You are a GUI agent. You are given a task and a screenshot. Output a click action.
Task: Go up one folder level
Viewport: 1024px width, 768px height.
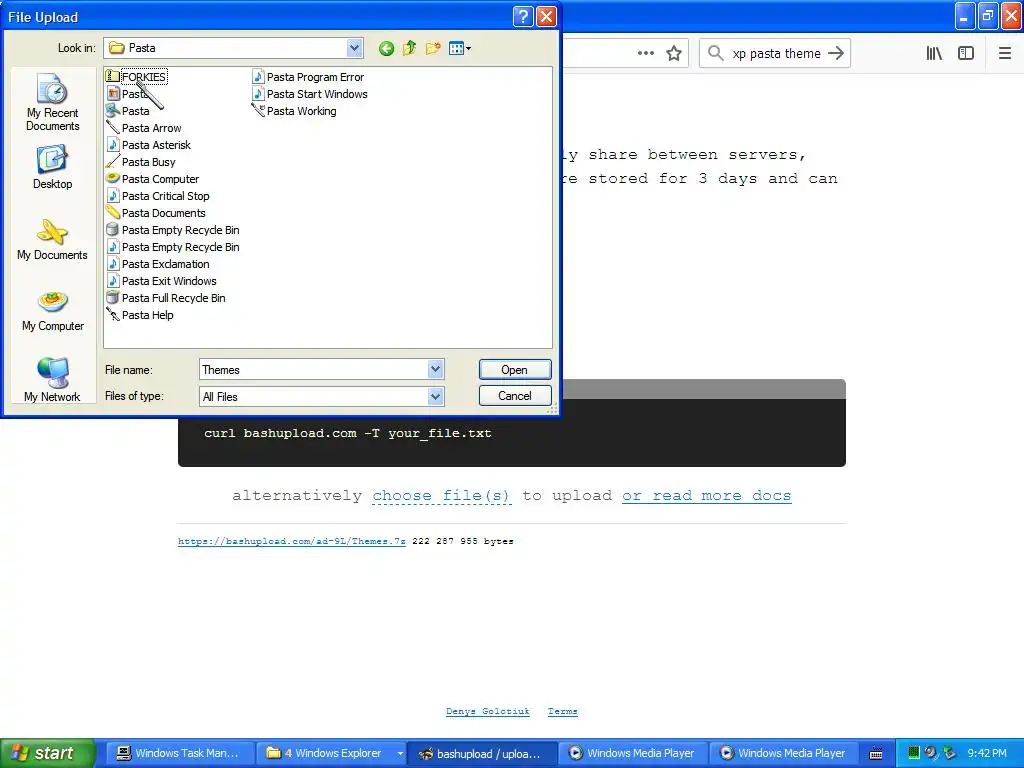coord(409,48)
